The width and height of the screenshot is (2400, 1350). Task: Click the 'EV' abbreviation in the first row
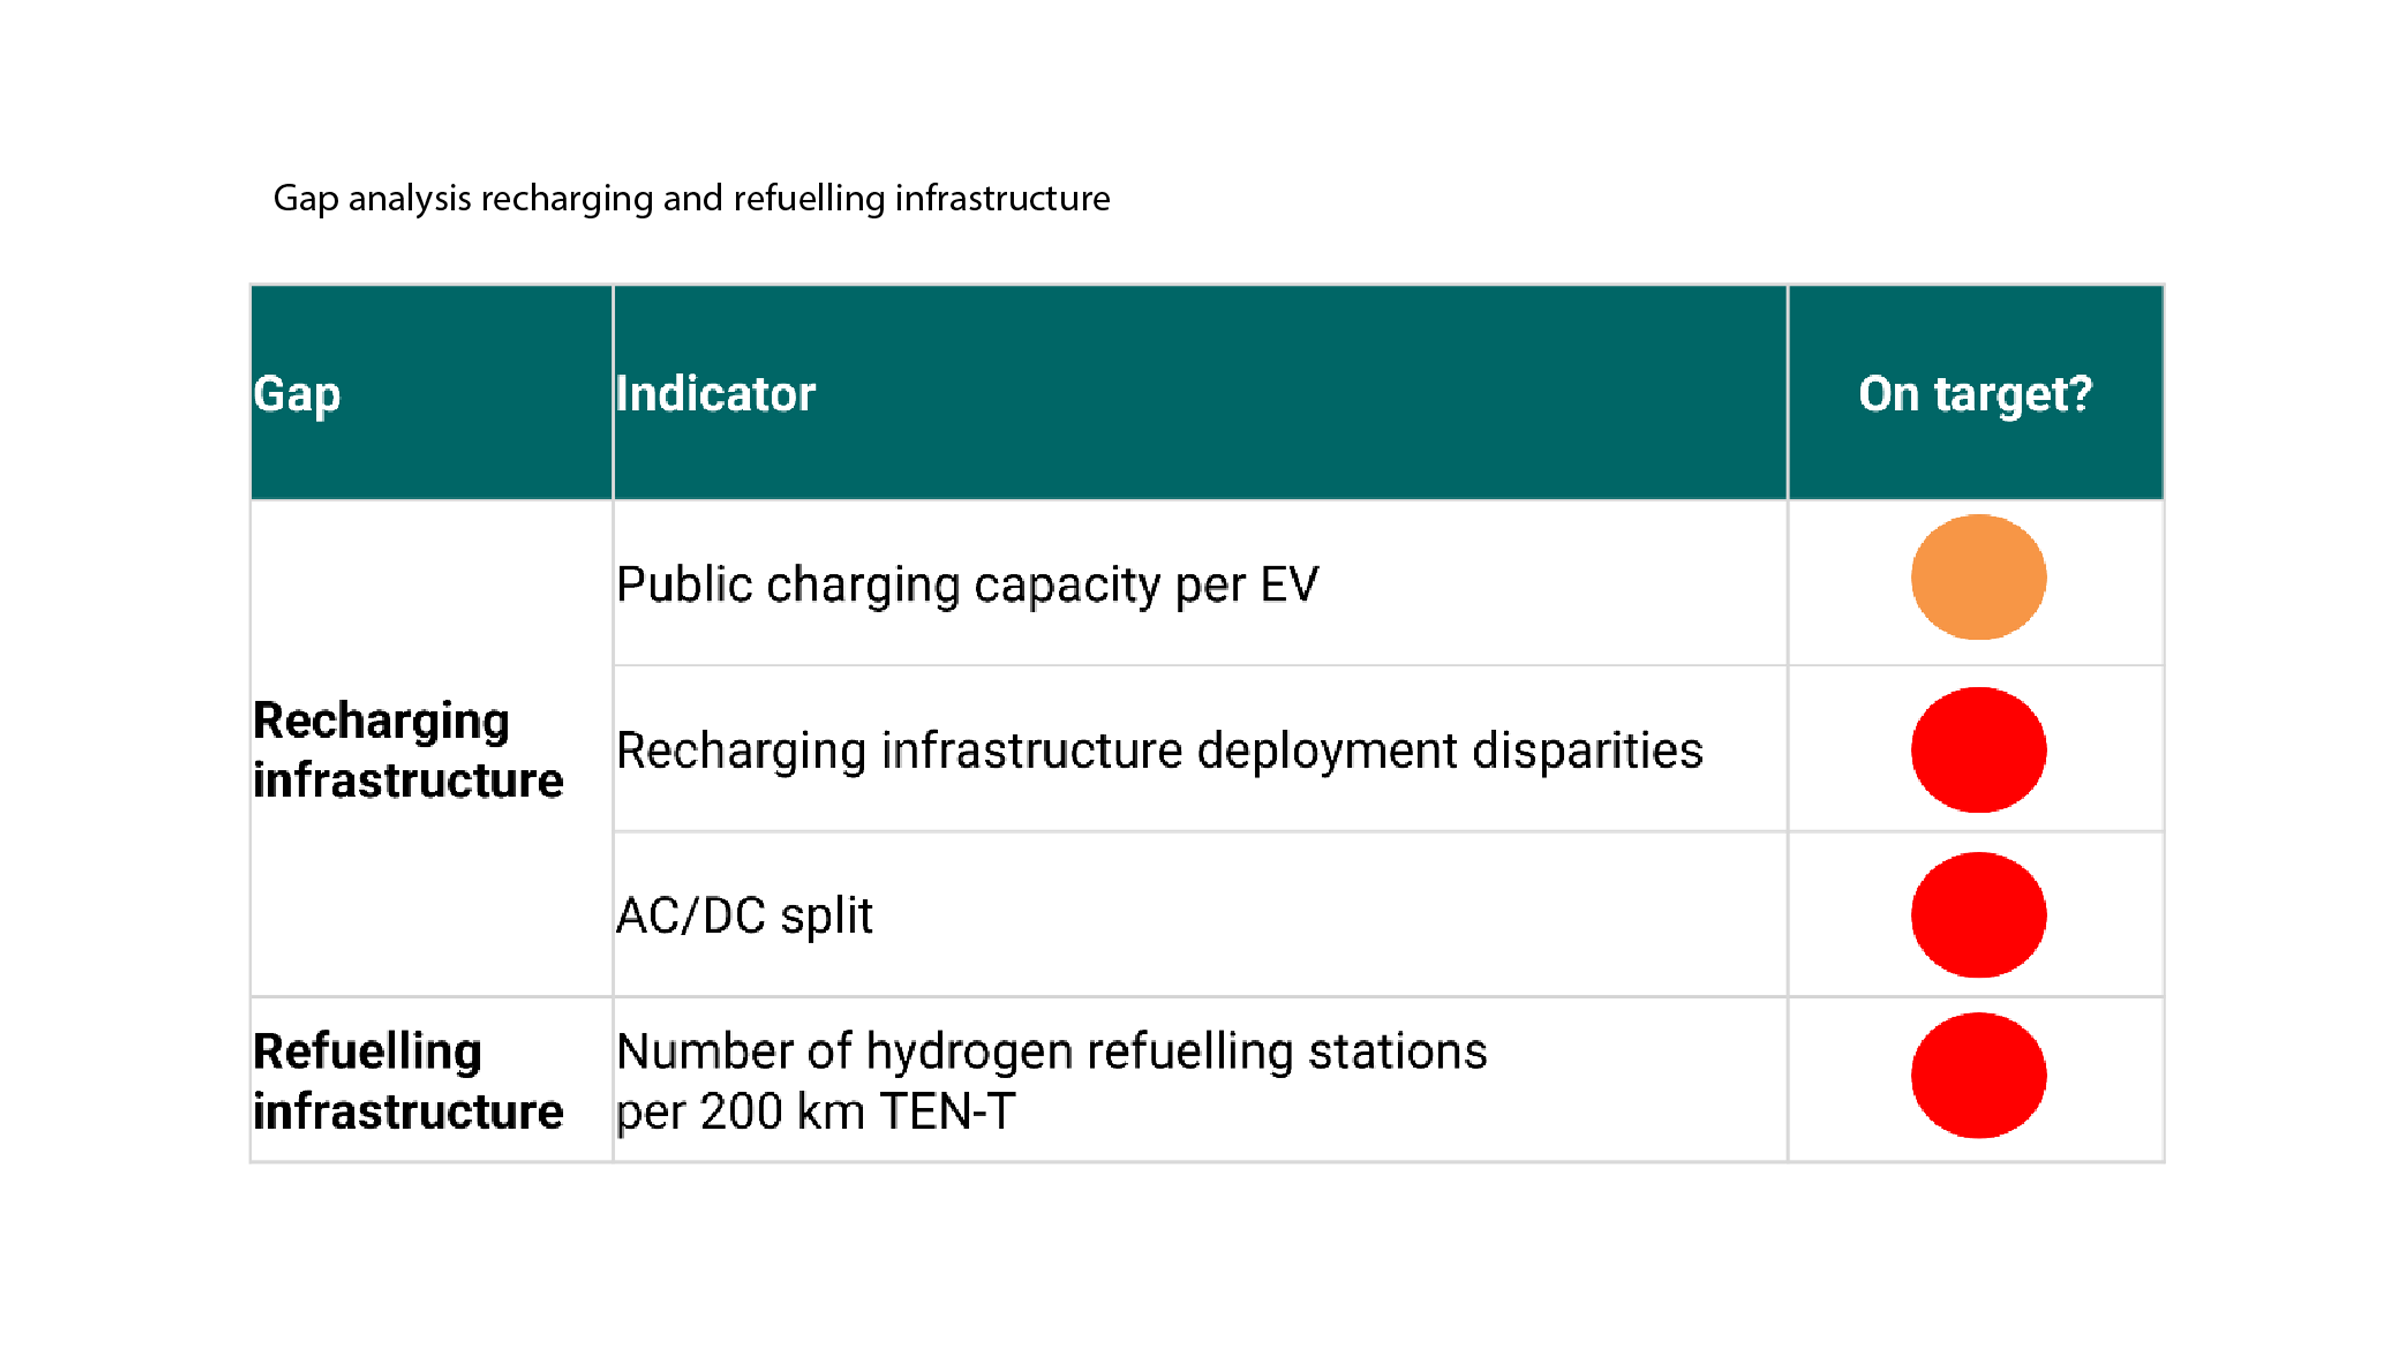[x=1289, y=584]
